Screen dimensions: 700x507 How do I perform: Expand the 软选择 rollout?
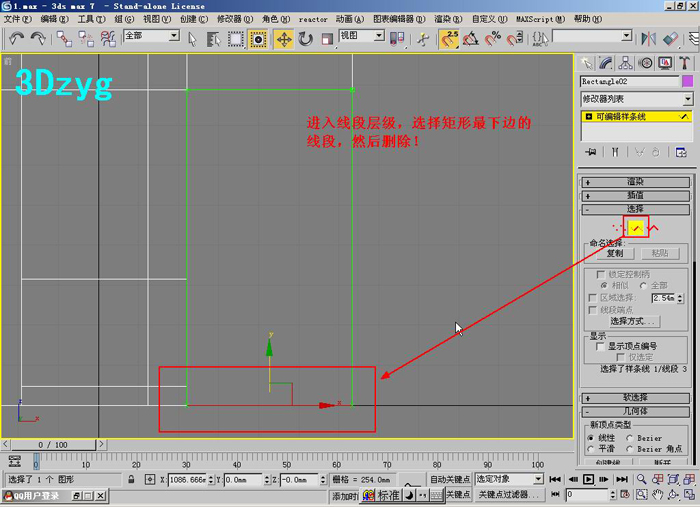coord(636,398)
